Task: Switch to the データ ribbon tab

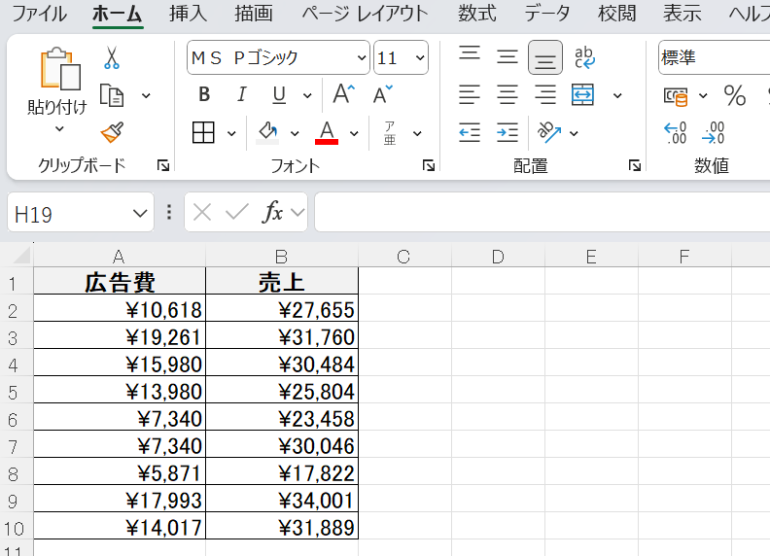Action: pos(547,14)
